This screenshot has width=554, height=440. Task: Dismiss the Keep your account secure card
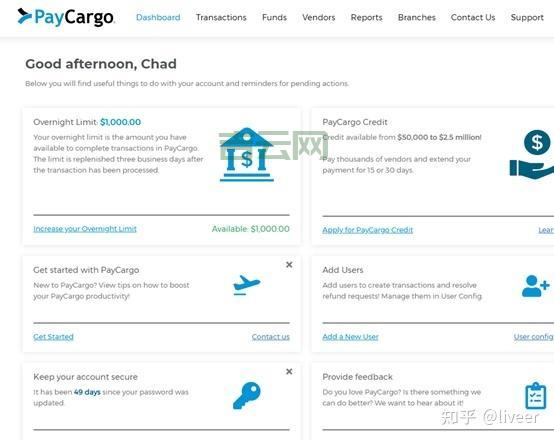[289, 371]
